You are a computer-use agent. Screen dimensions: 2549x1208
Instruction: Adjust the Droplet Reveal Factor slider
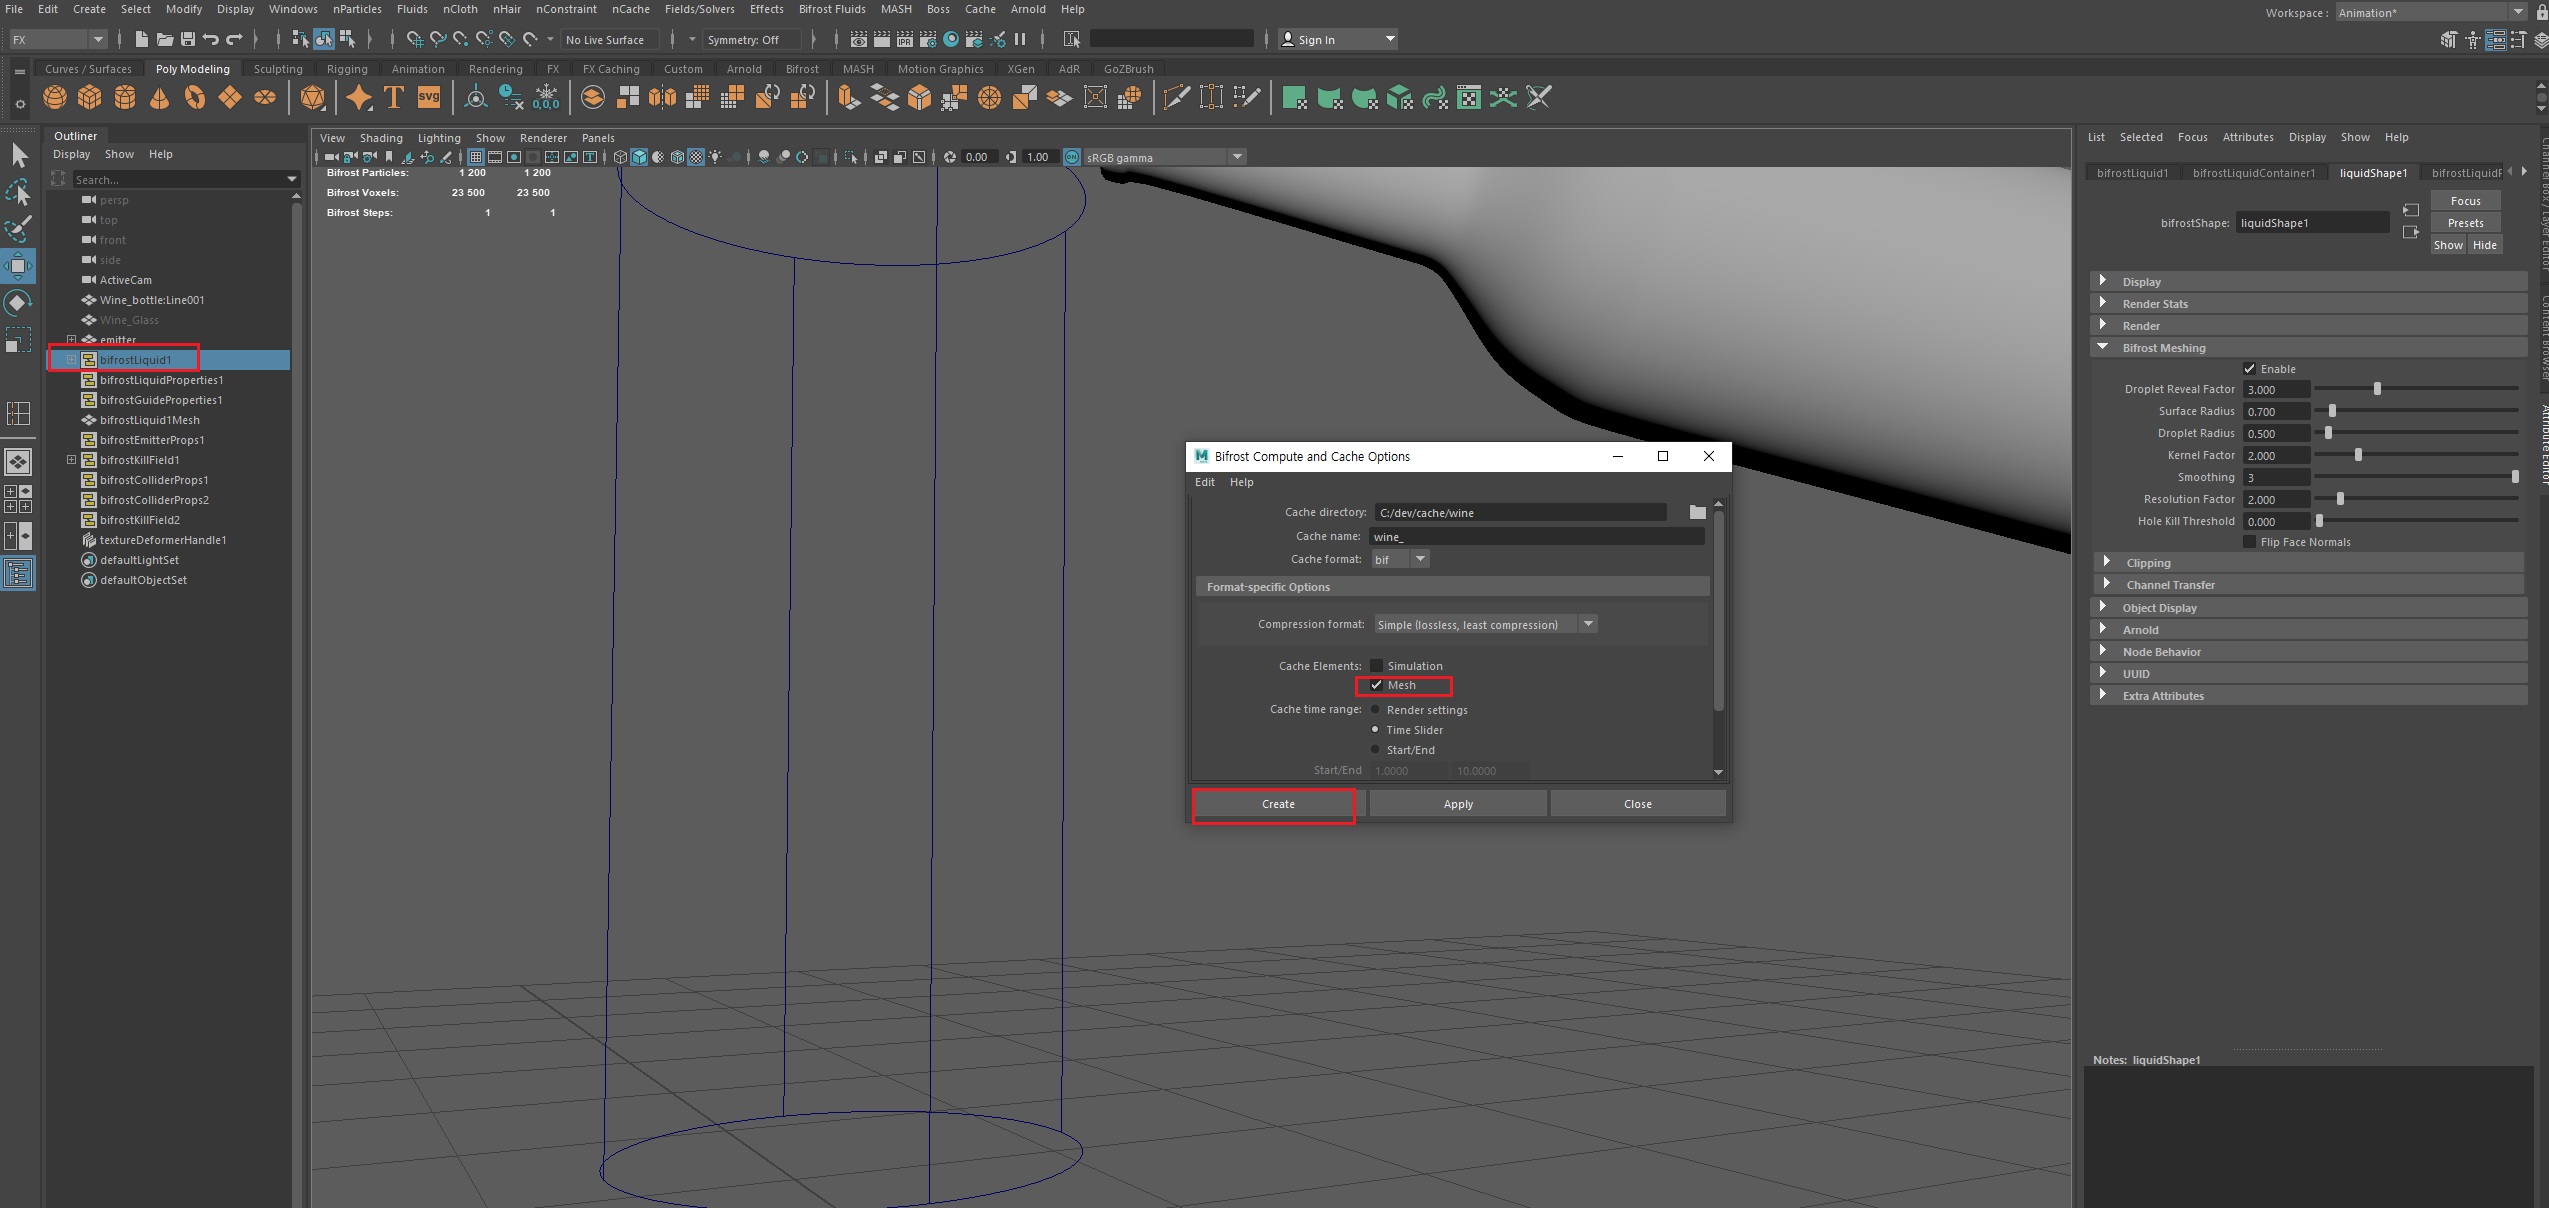coord(2377,389)
